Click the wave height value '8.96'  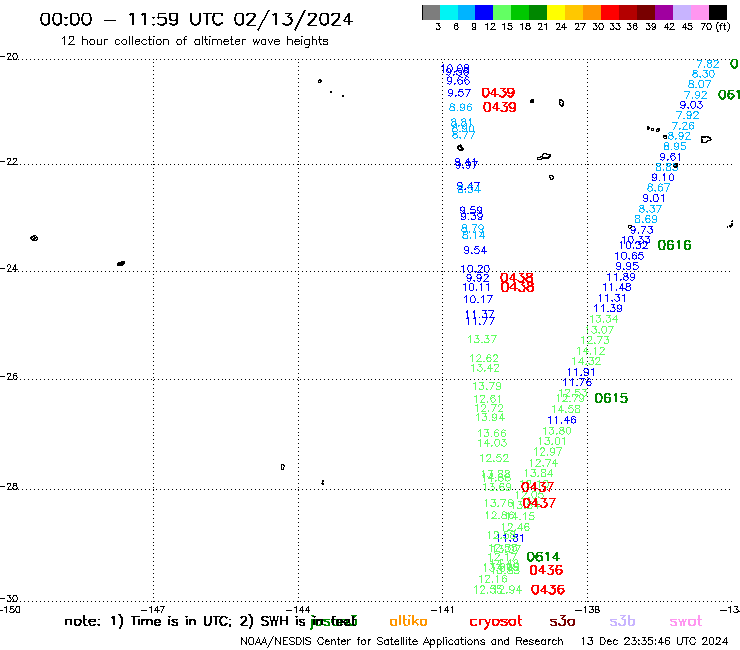point(461,108)
